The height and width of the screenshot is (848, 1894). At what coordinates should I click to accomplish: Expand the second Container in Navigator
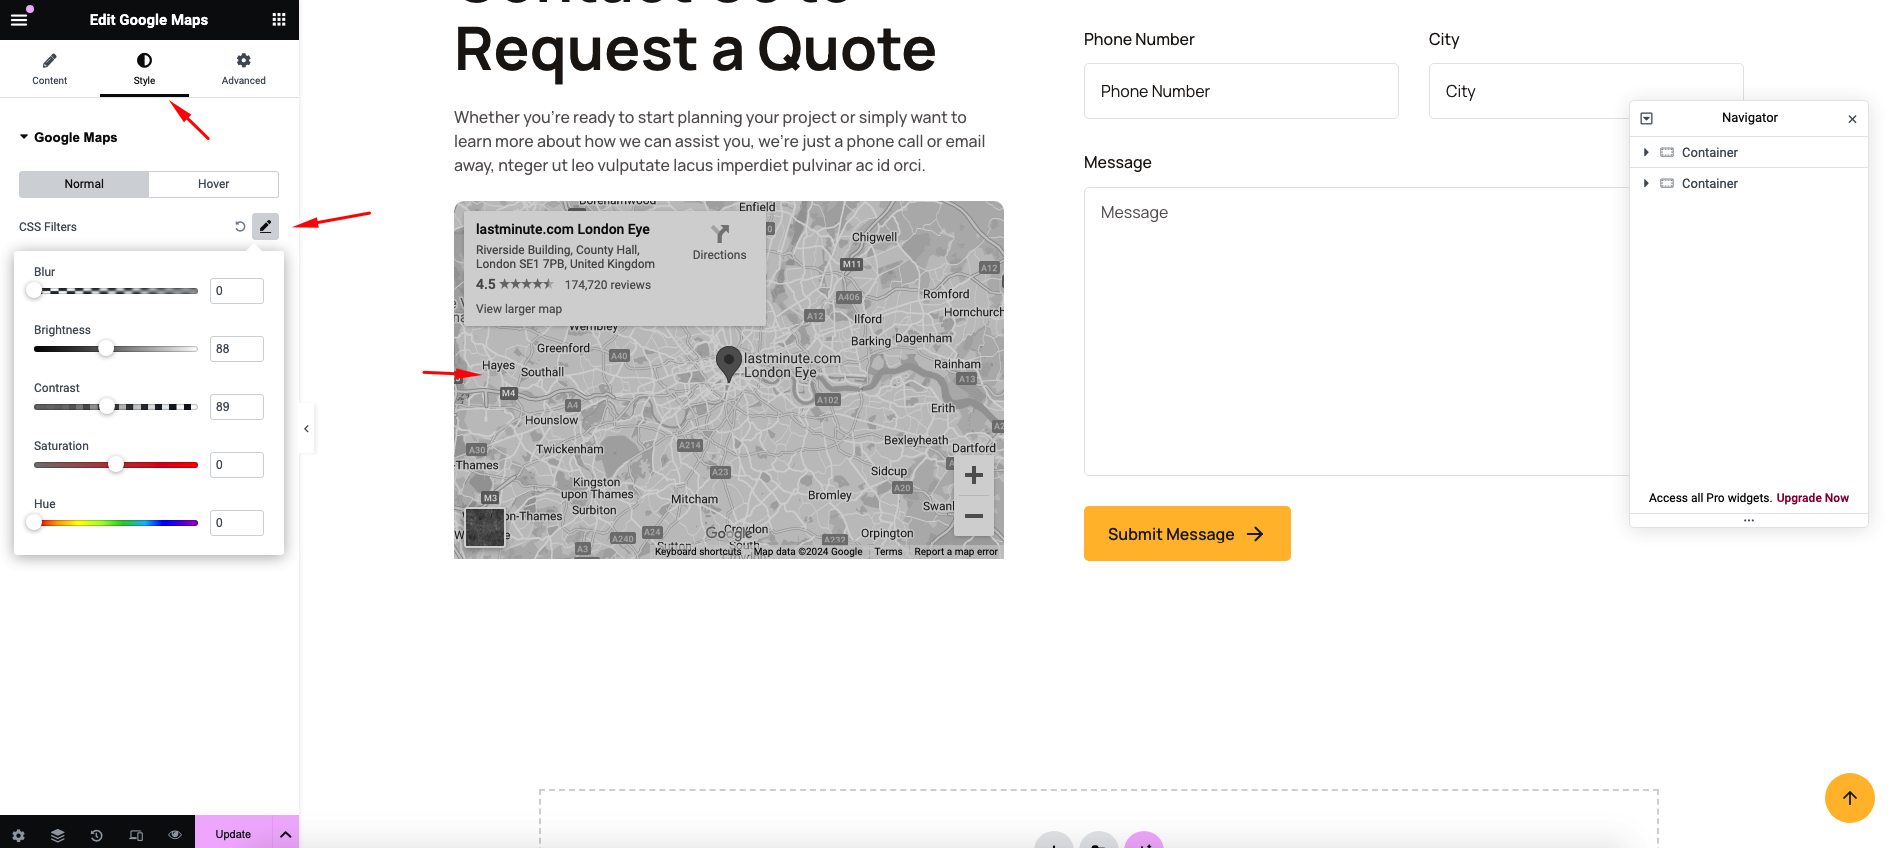(1646, 184)
